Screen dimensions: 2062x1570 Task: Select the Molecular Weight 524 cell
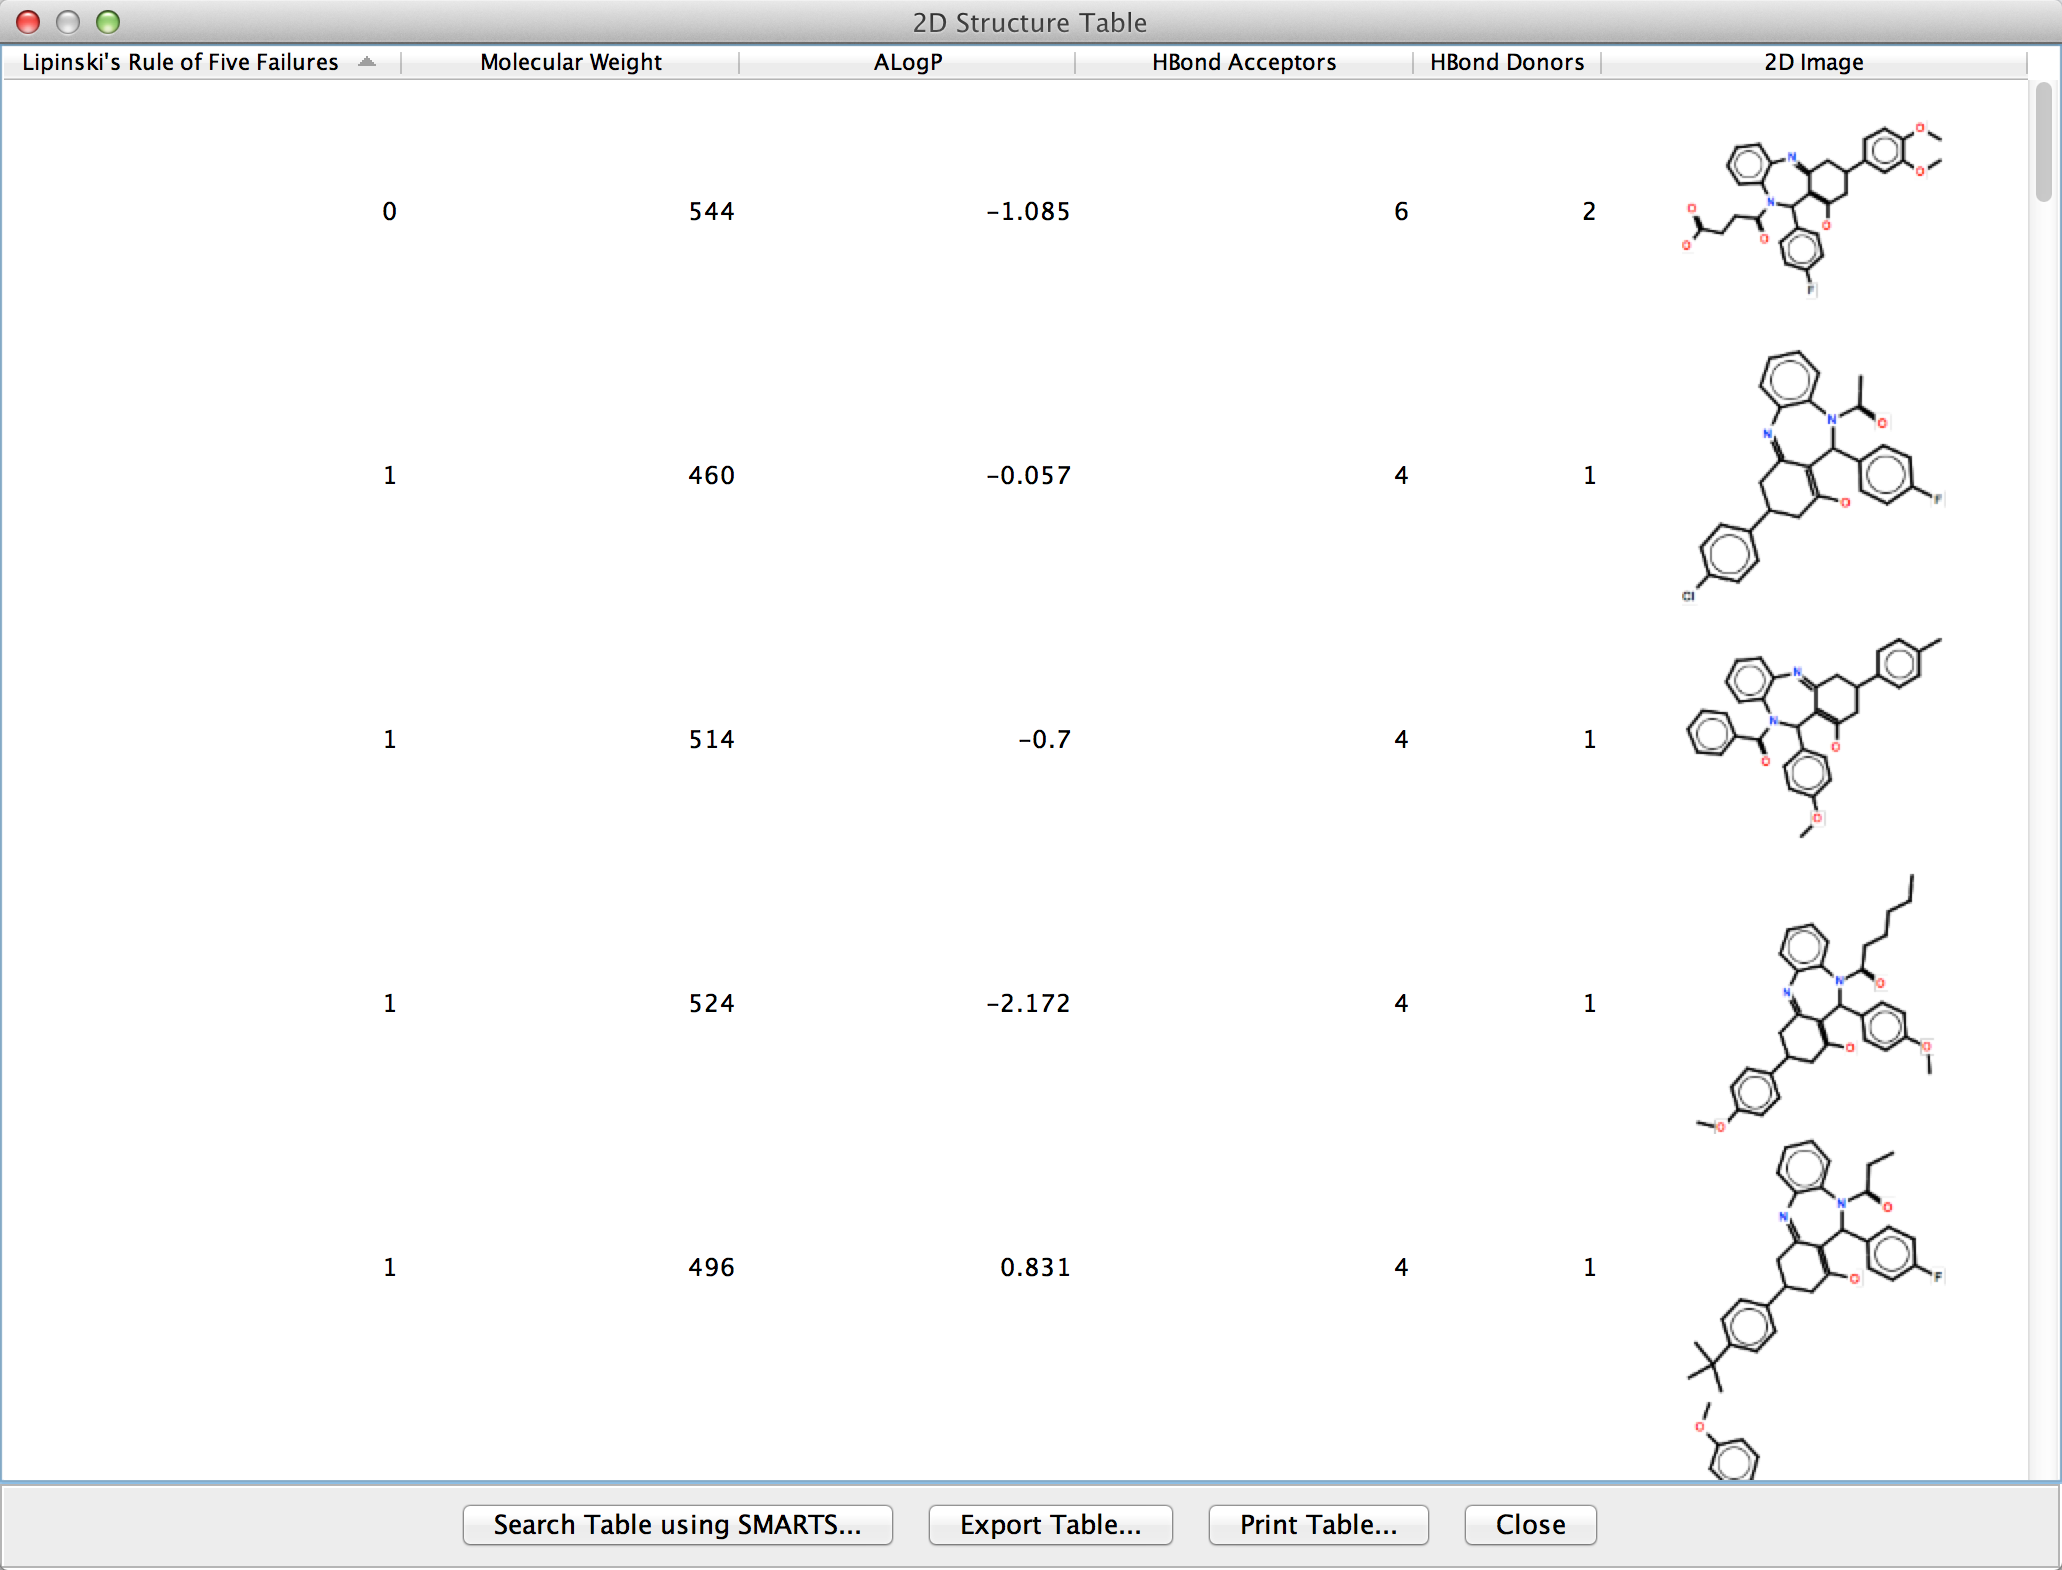tap(711, 1003)
